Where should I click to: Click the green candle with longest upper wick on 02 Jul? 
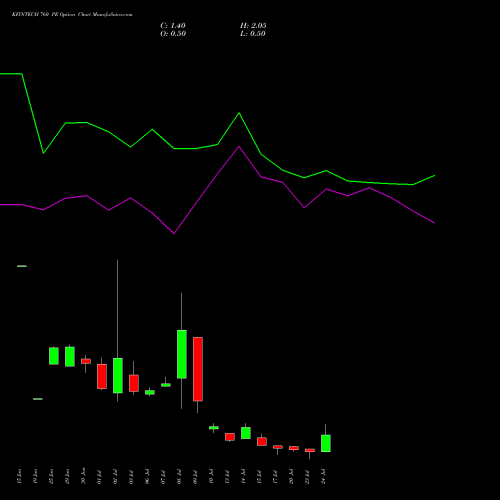(118, 376)
